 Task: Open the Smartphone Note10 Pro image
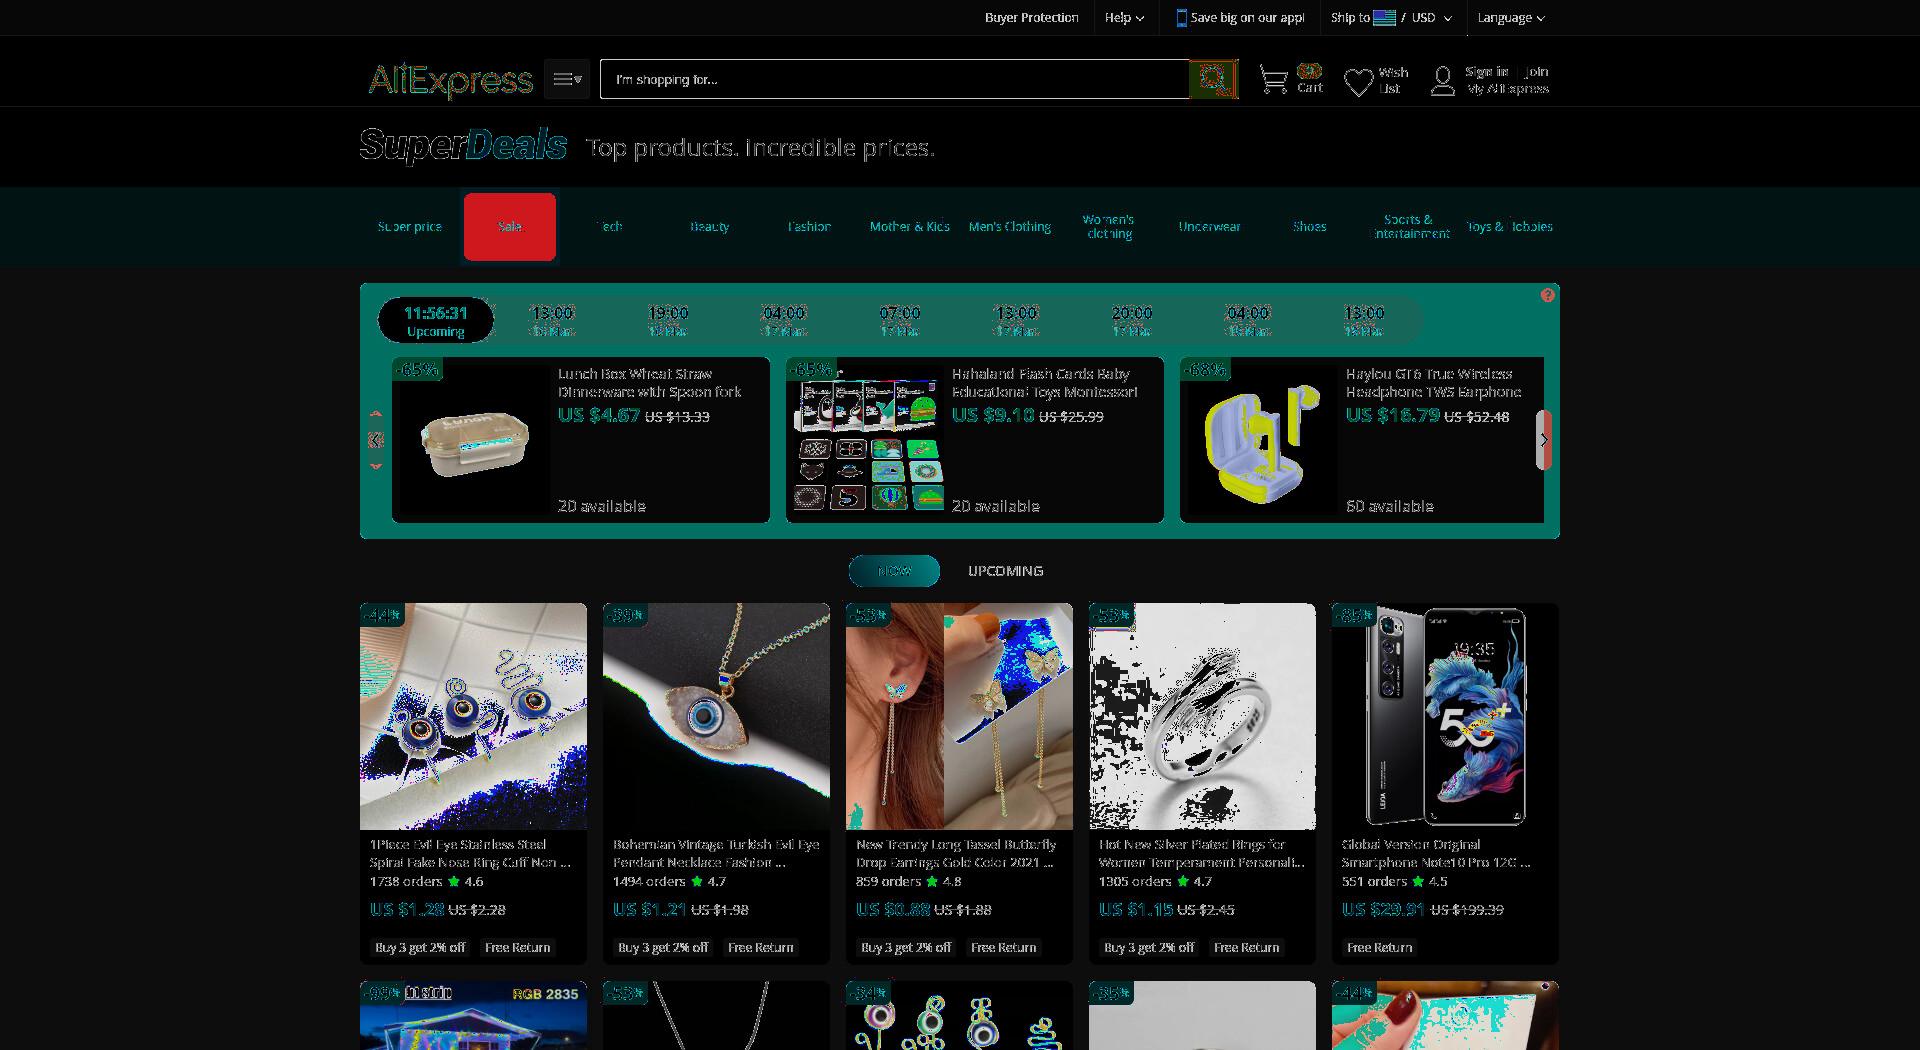pyautogui.click(x=1445, y=716)
